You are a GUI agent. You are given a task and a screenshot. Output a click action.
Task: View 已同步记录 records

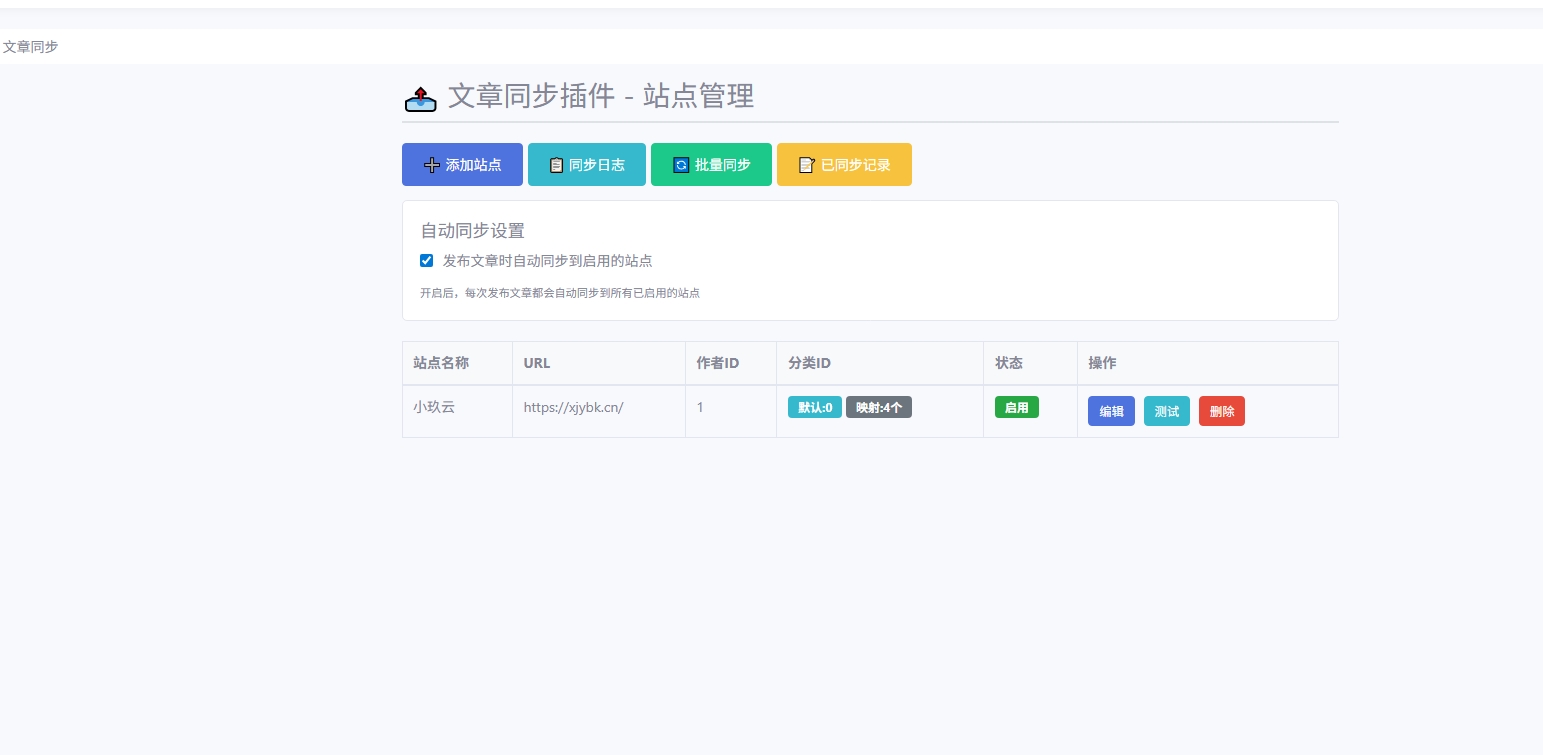(844, 164)
